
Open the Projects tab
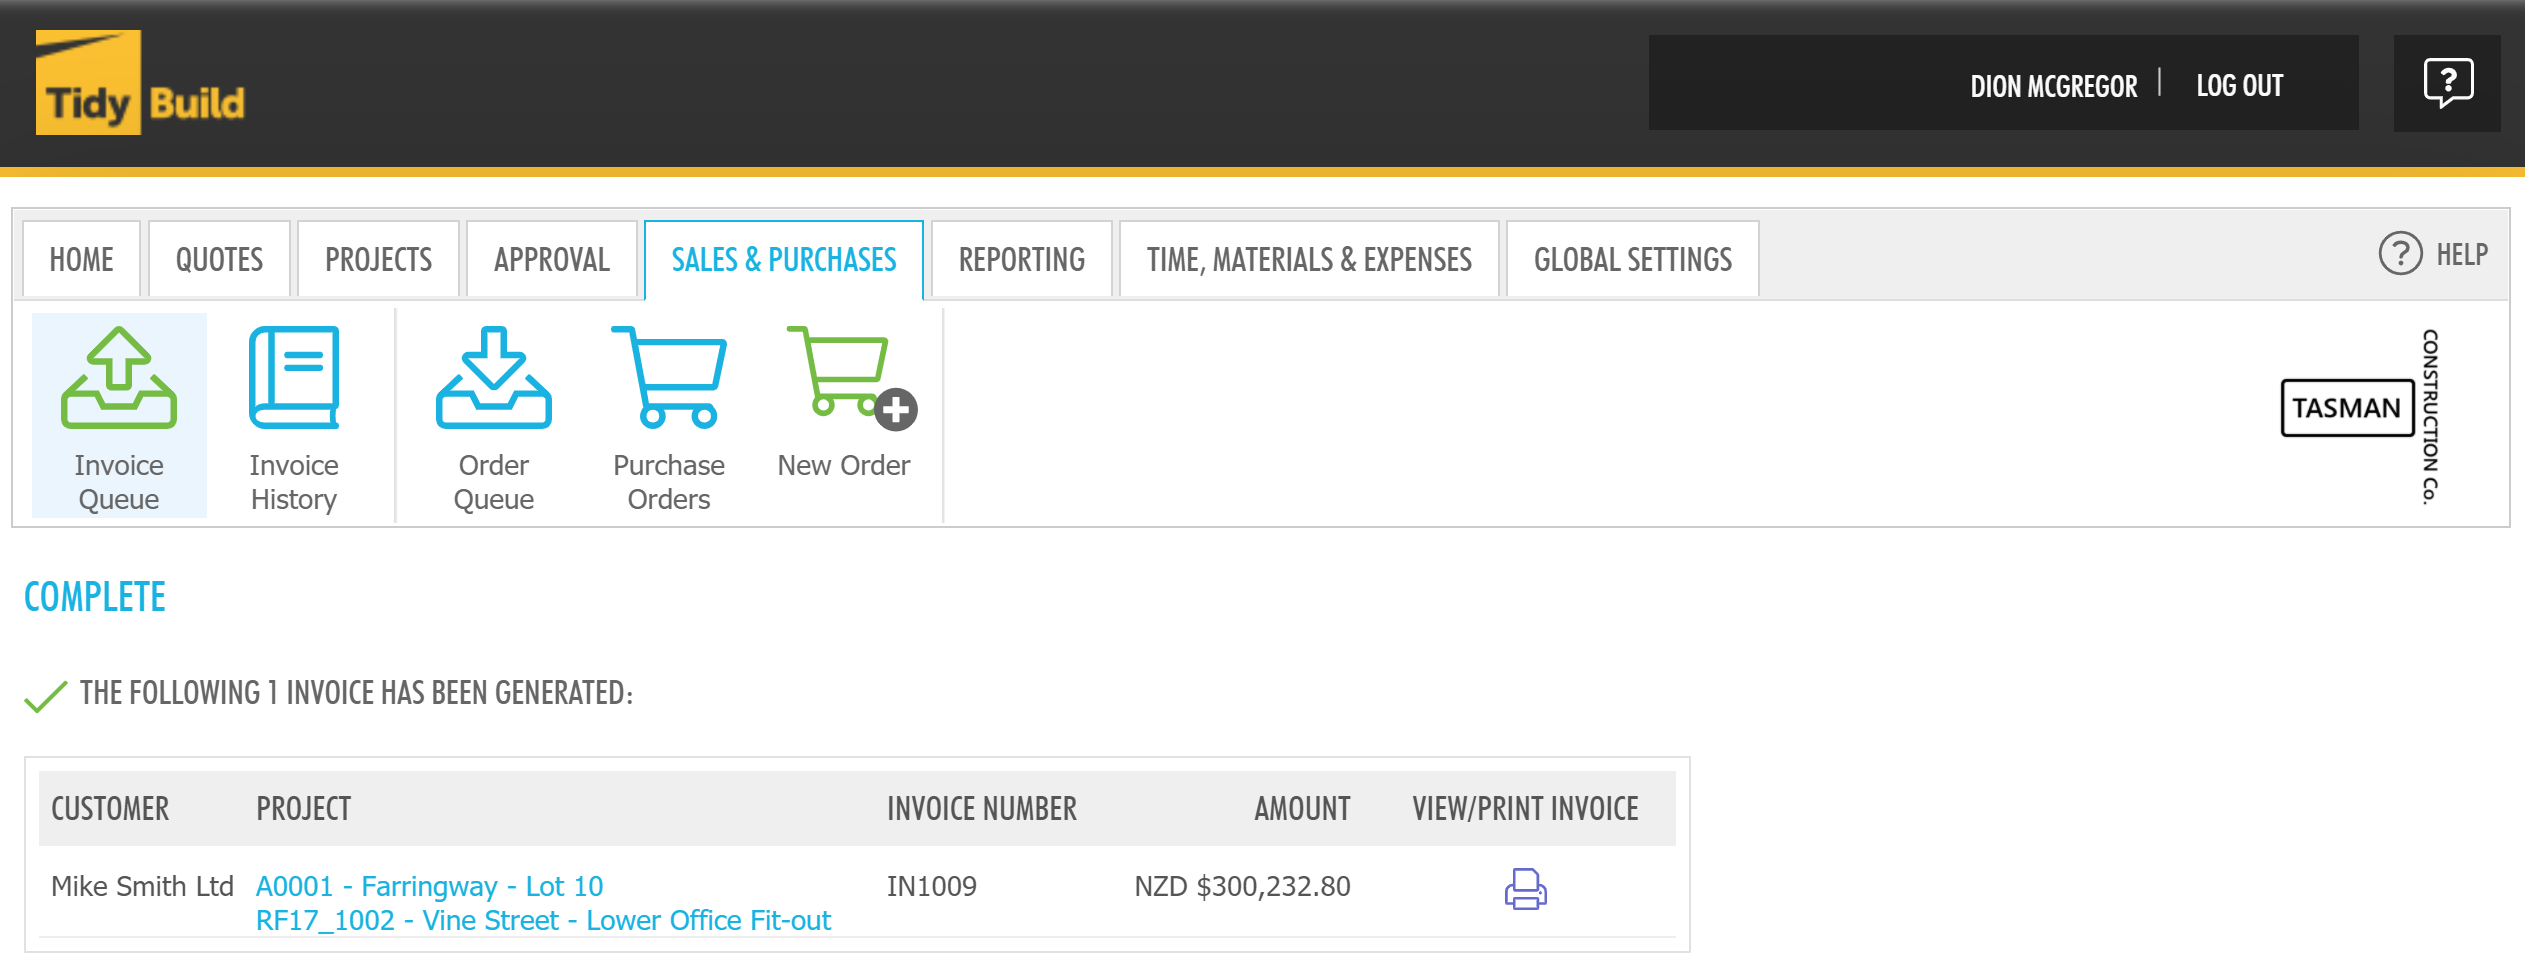(378, 260)
